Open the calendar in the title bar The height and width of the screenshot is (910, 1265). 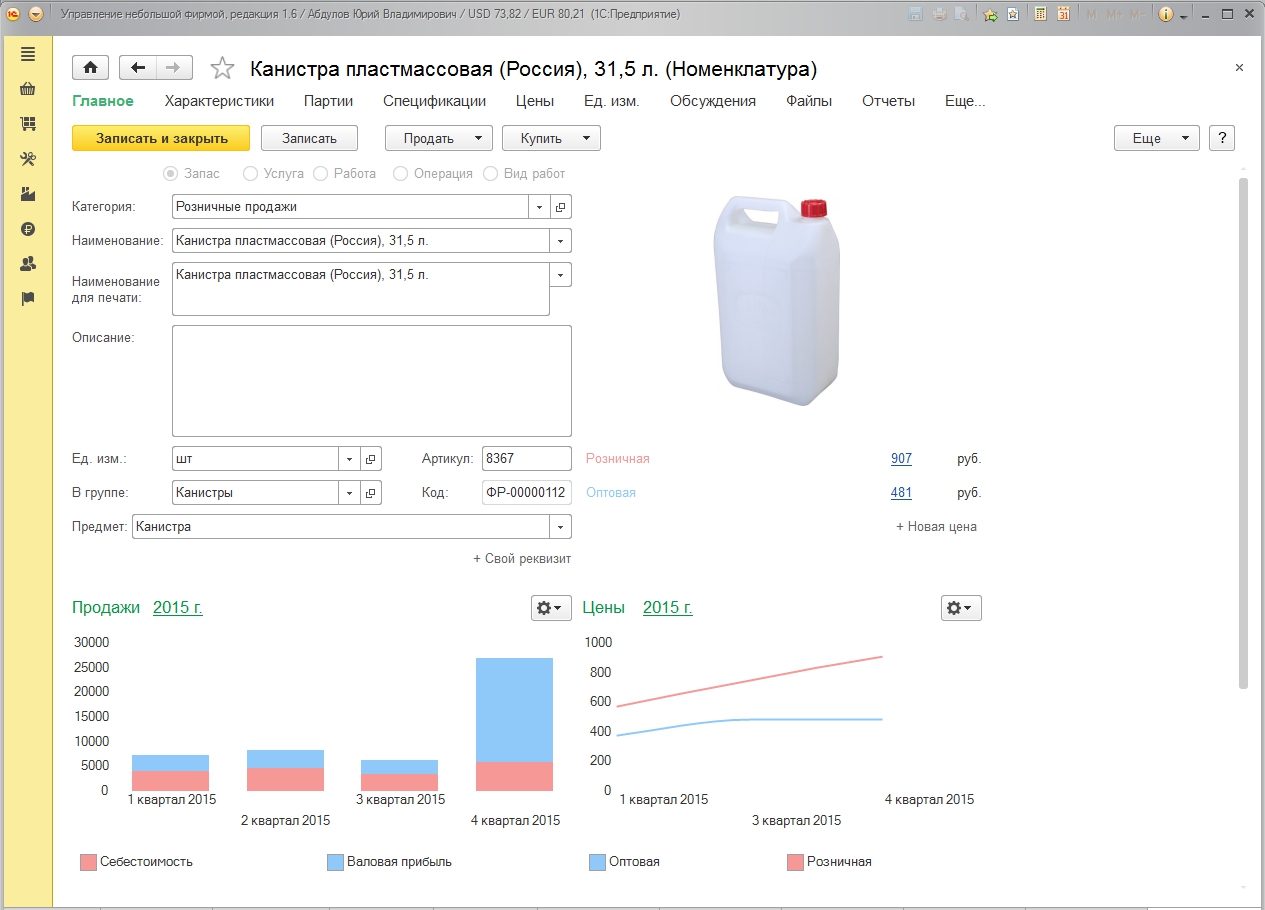click(x=1063, y=14)
